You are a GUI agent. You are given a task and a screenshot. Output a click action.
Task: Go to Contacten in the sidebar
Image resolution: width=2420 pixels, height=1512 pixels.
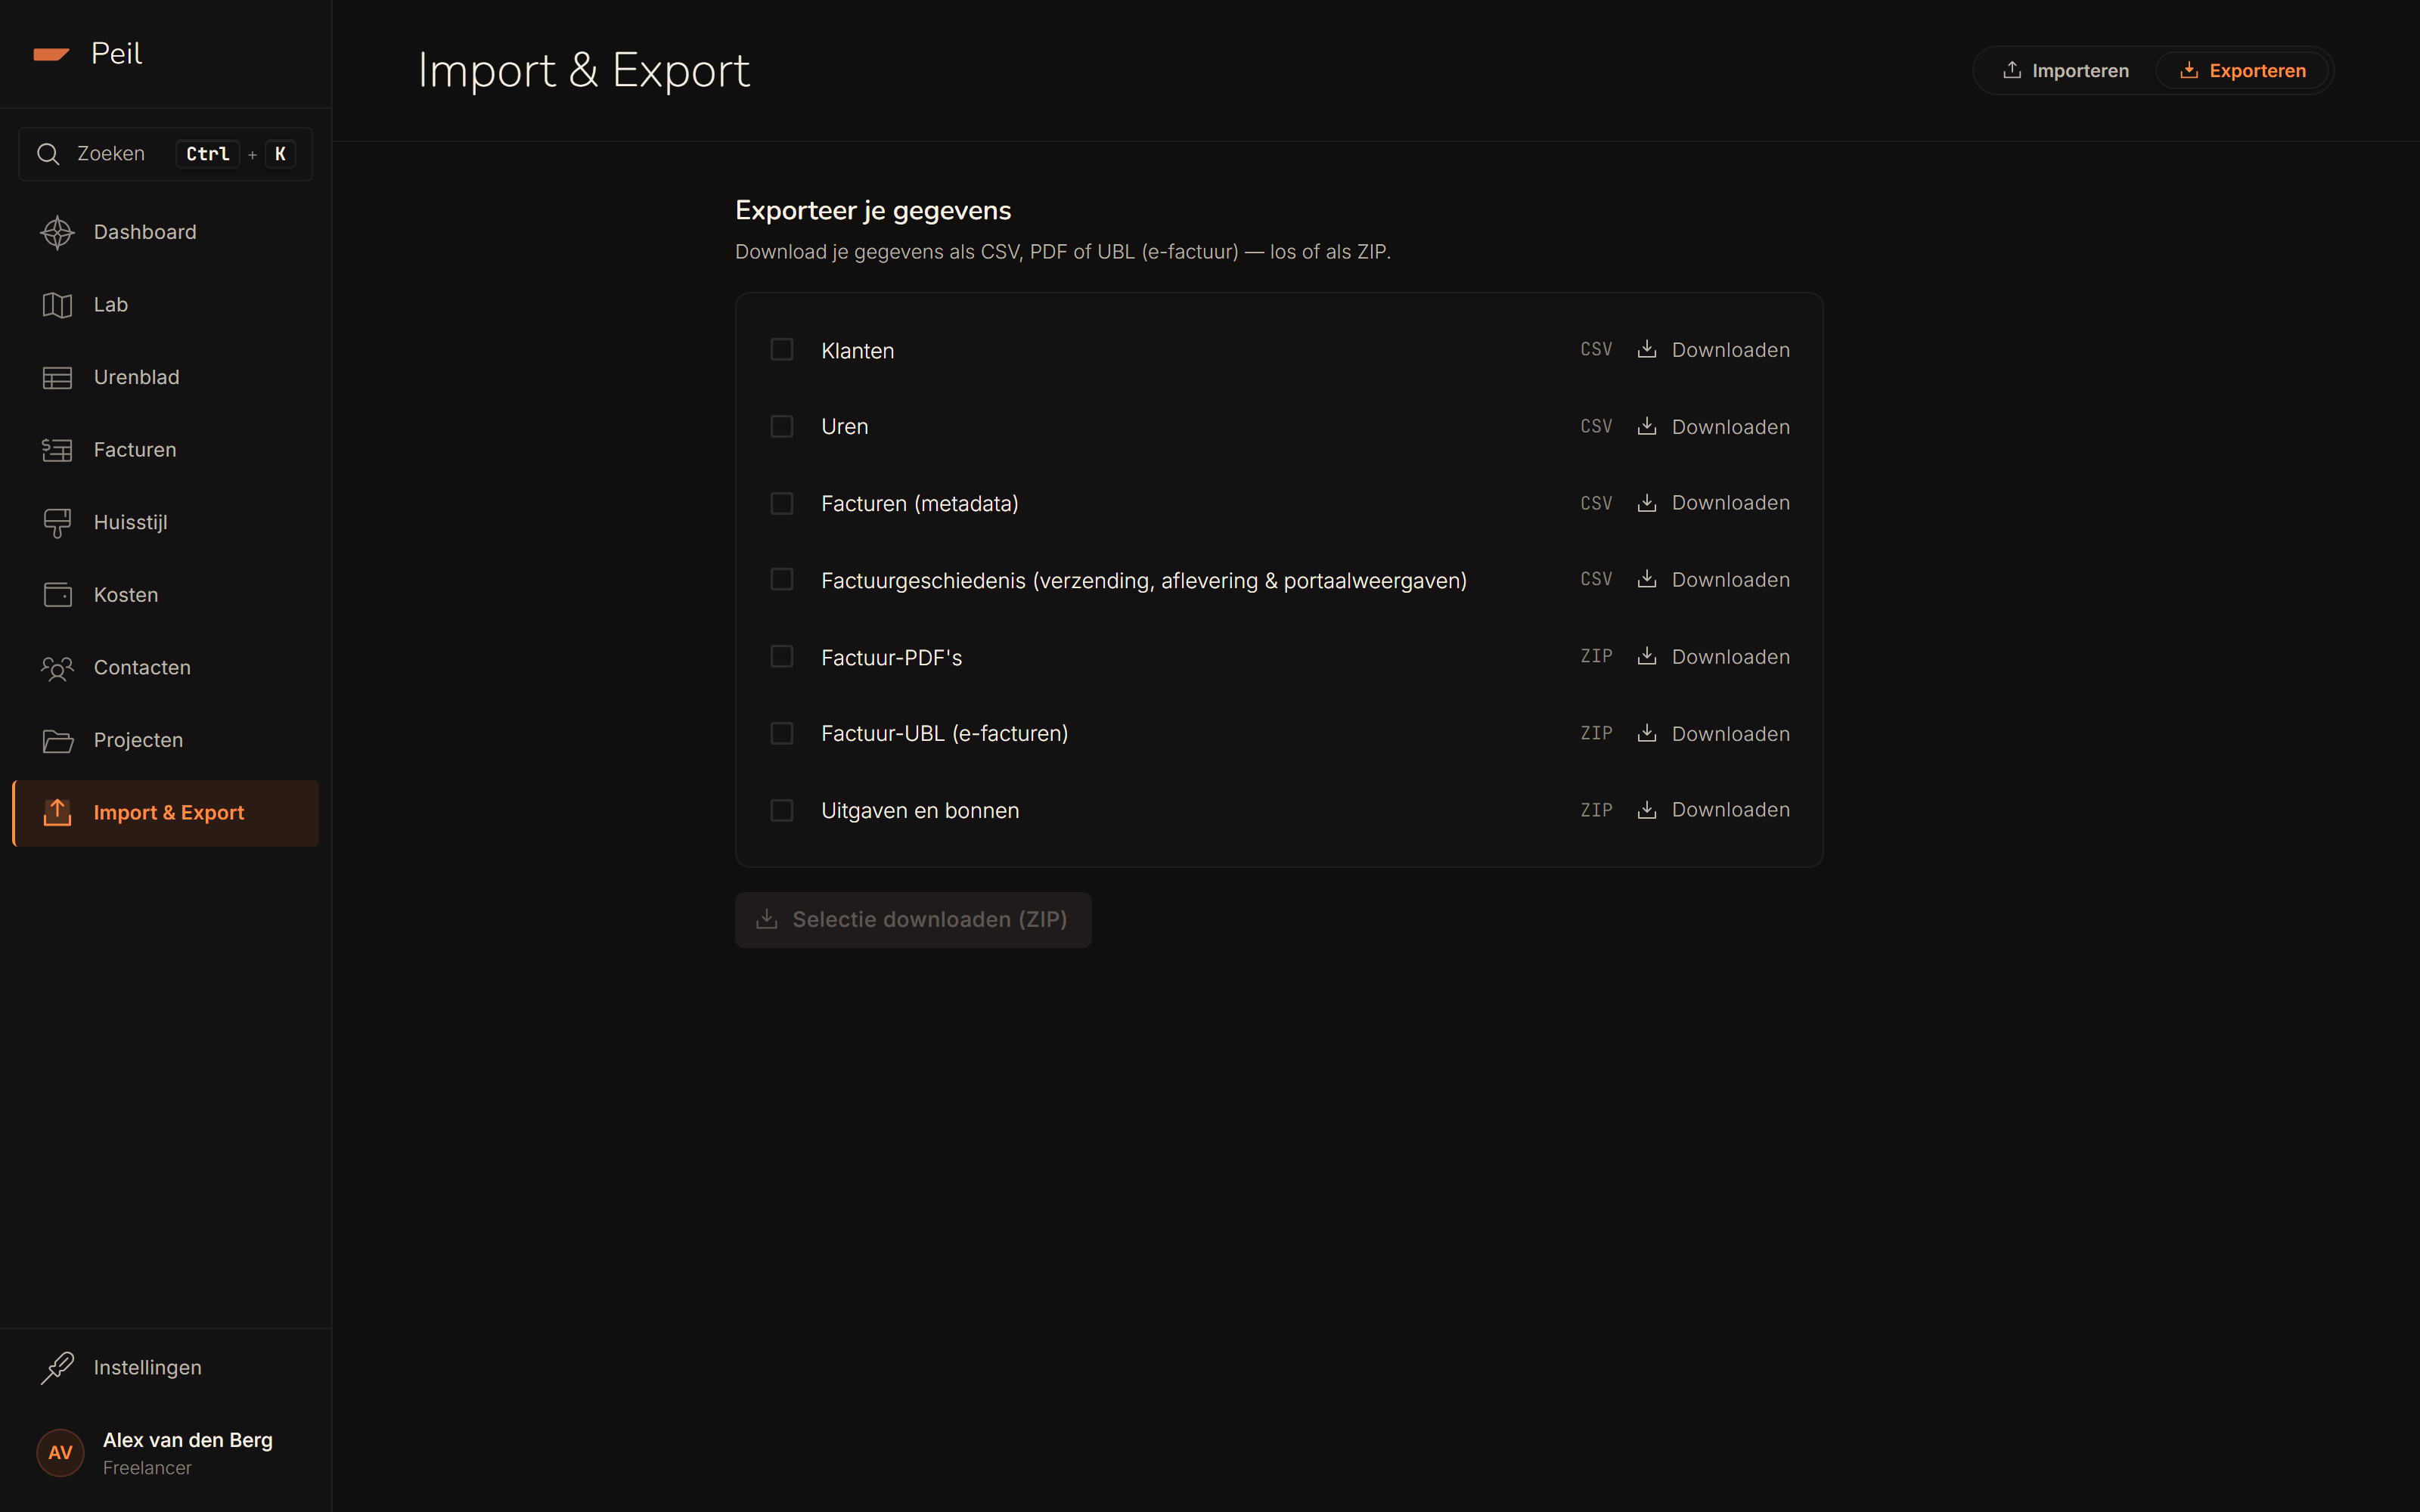[x=166, y=668]
